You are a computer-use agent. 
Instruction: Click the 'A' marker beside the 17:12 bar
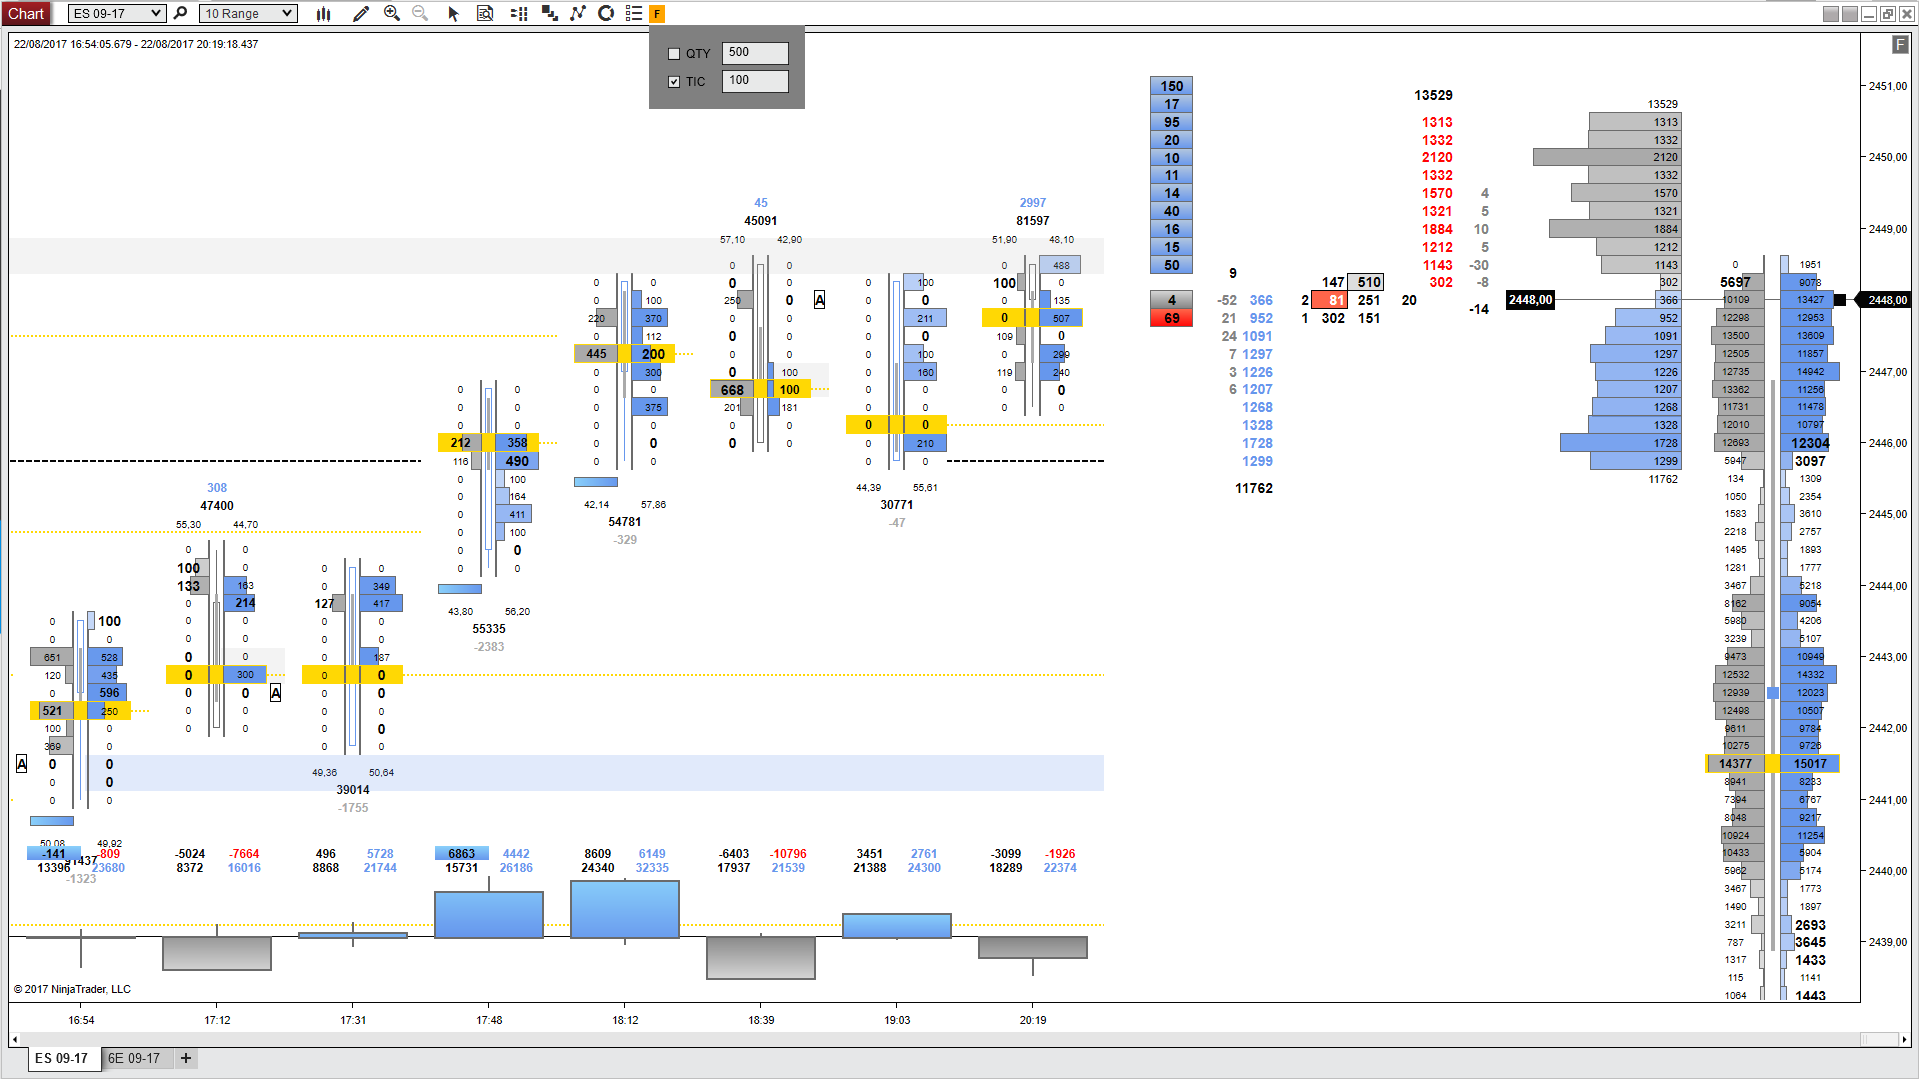point(275,693)
